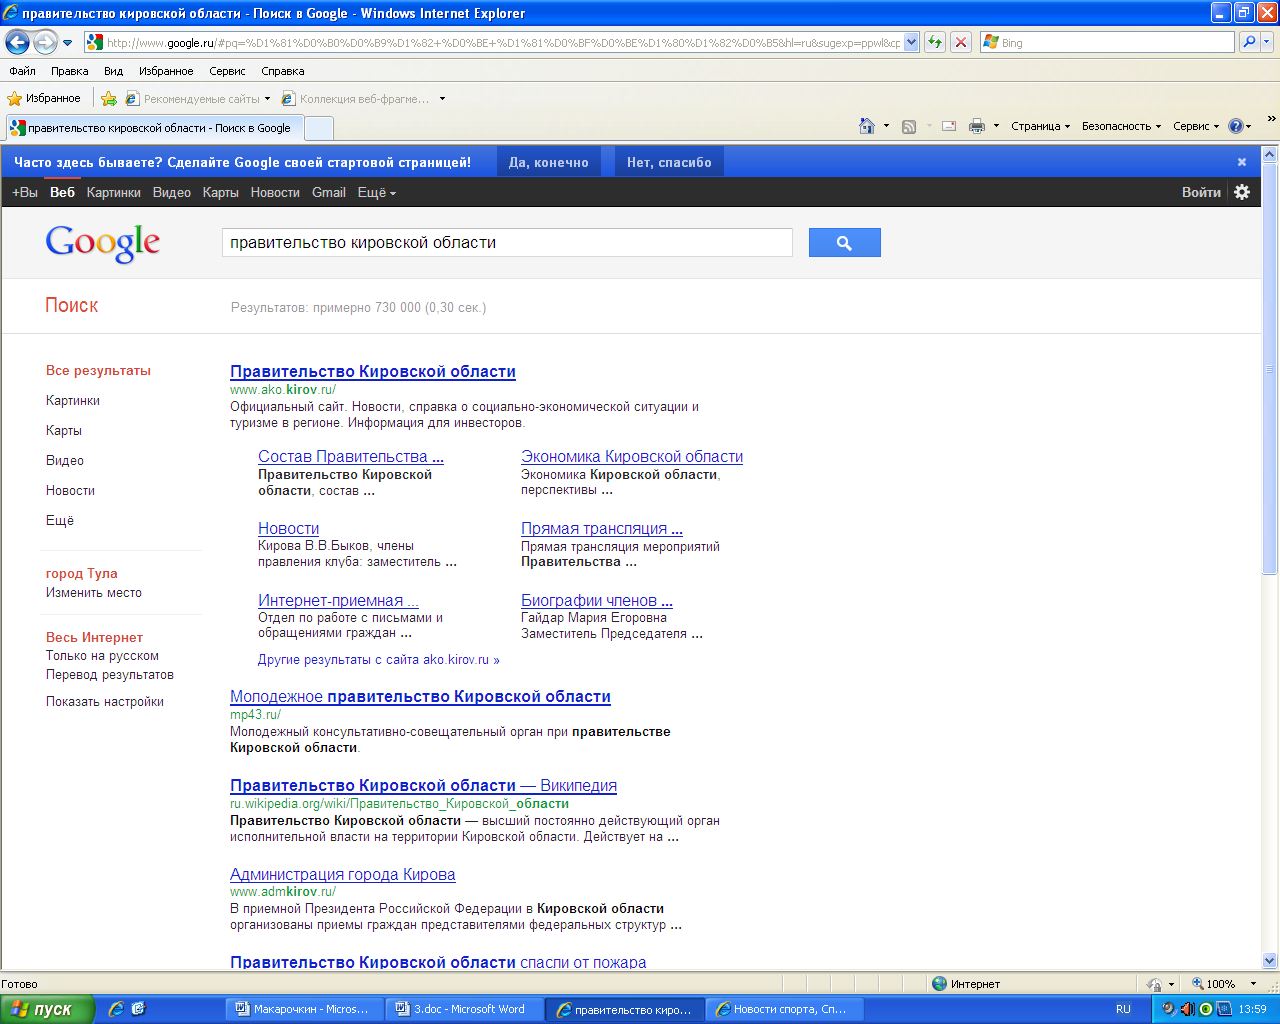Image resolution: width=1280 pixels, height=1024 pixels.
Task: Open the Help question mark icon
Action: tap(1235, 126)
